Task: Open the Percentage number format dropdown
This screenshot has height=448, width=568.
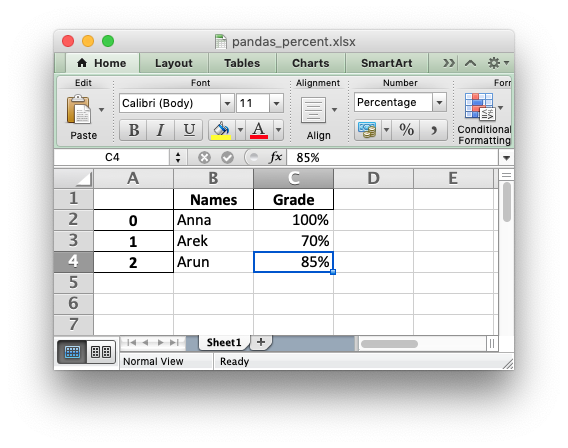Action: (x=439, y=102)
